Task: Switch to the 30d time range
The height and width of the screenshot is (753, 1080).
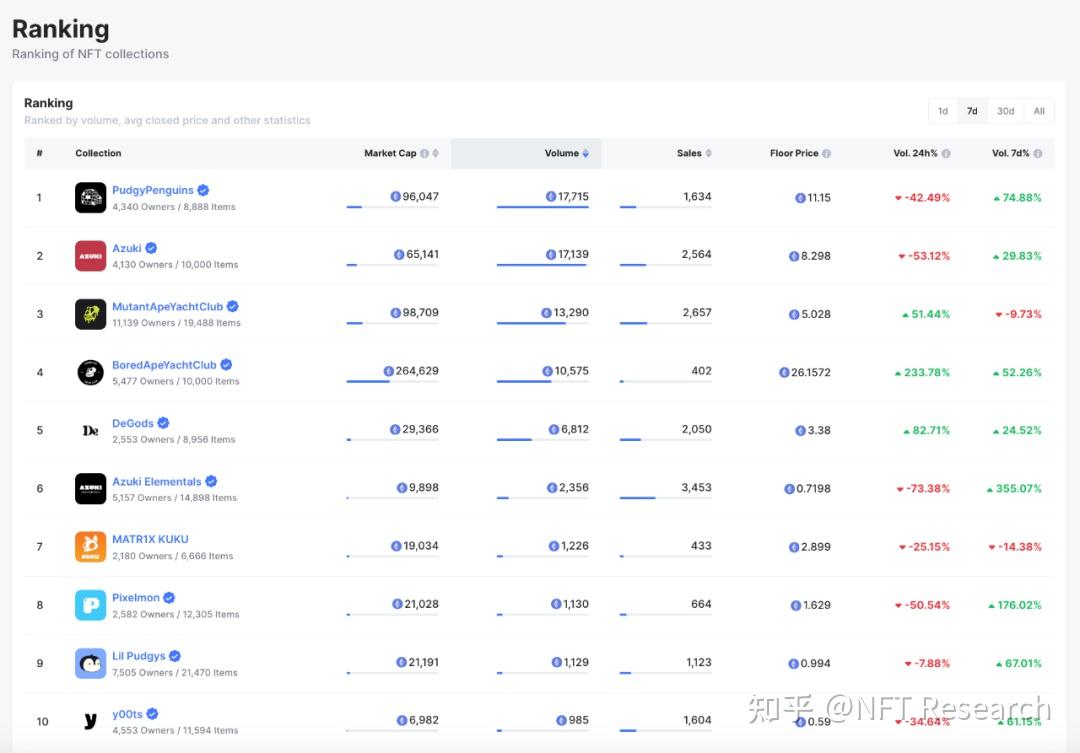Action: click(x=1006, y=111)
